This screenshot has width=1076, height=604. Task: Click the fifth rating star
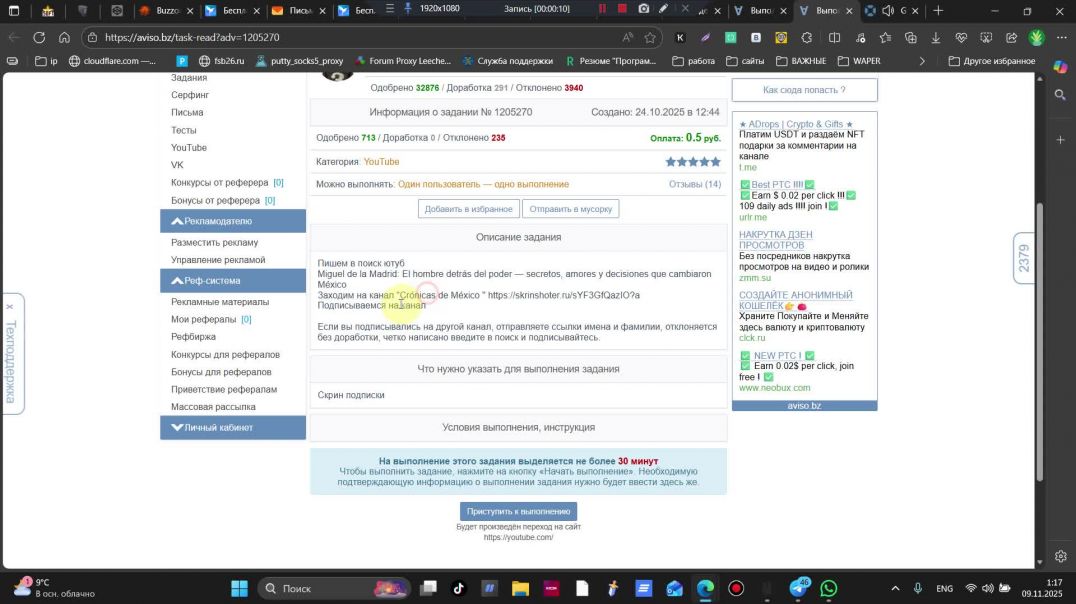pos(715,161)
